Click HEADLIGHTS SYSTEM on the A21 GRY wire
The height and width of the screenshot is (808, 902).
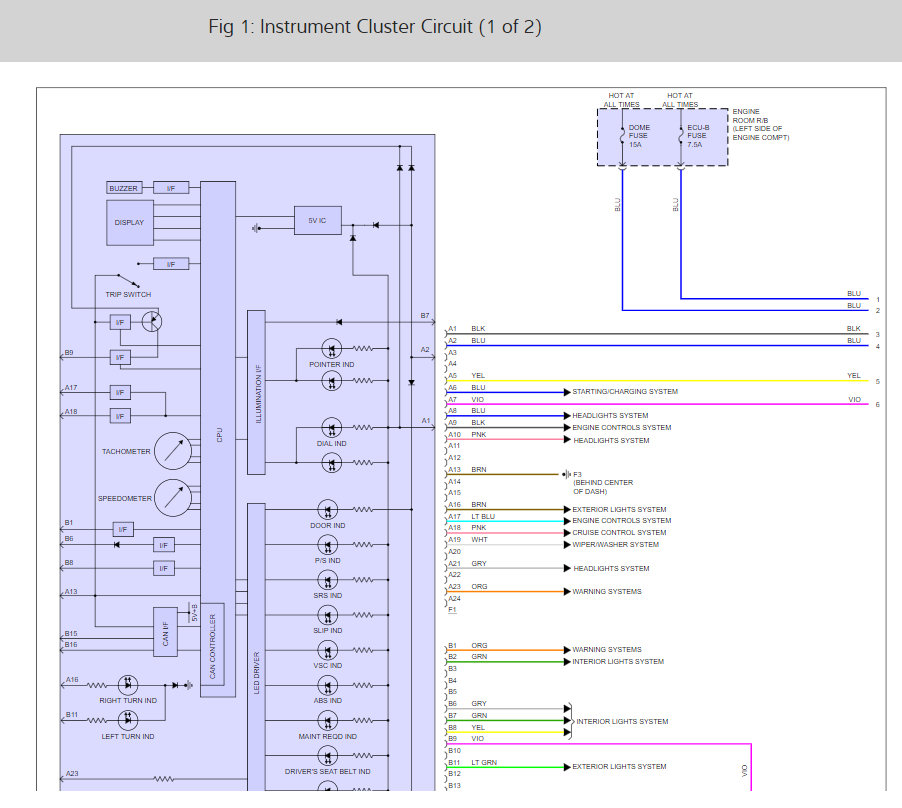click(x=611, y=568)
